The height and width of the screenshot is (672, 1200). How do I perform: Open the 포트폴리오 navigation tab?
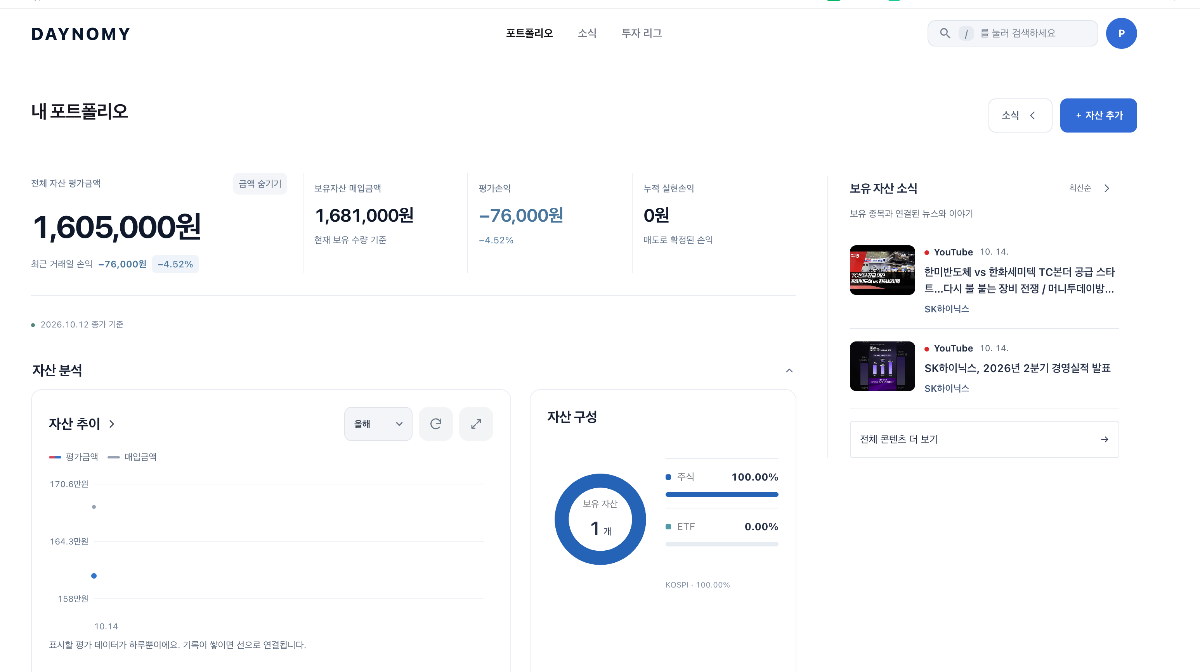529,33
